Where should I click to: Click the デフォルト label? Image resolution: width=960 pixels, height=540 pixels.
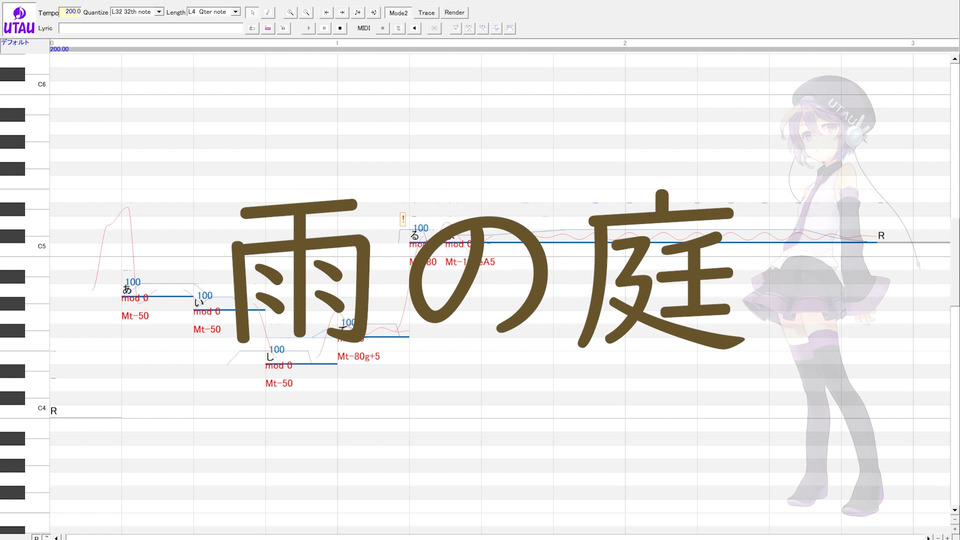(x=15, y=42)
